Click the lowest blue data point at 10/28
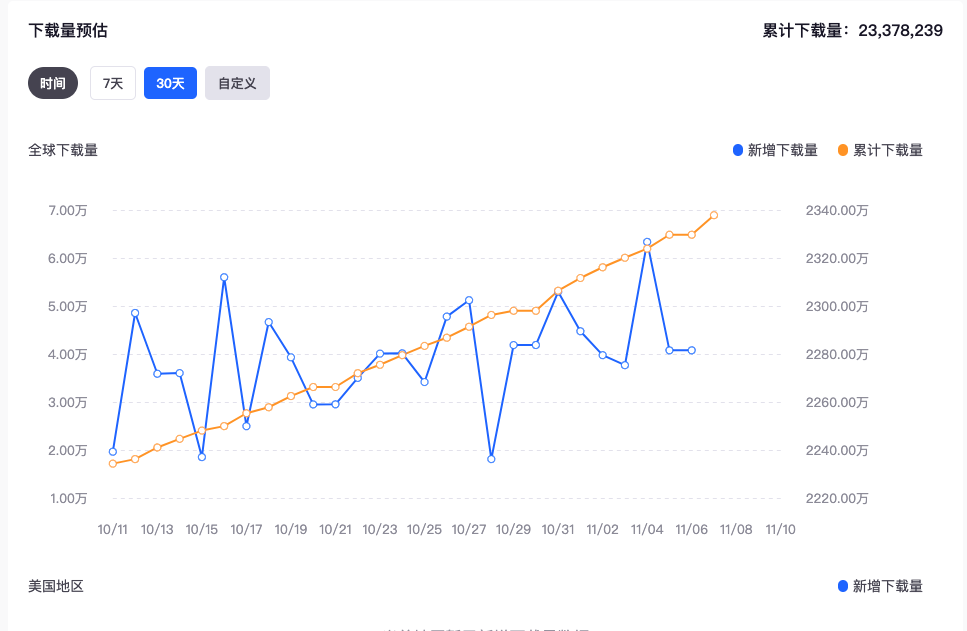This screenshot has width=967, height=631. [x=491, y=459]
